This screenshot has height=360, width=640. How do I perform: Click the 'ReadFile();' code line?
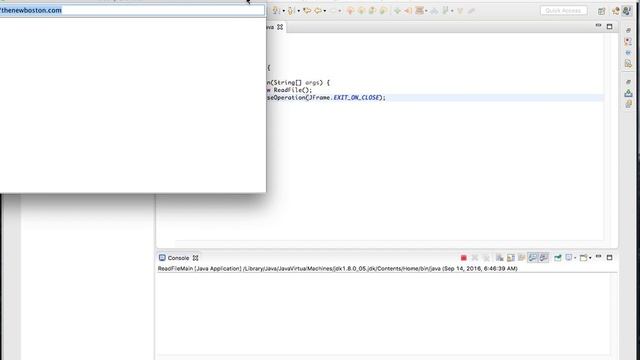(293, 90)
